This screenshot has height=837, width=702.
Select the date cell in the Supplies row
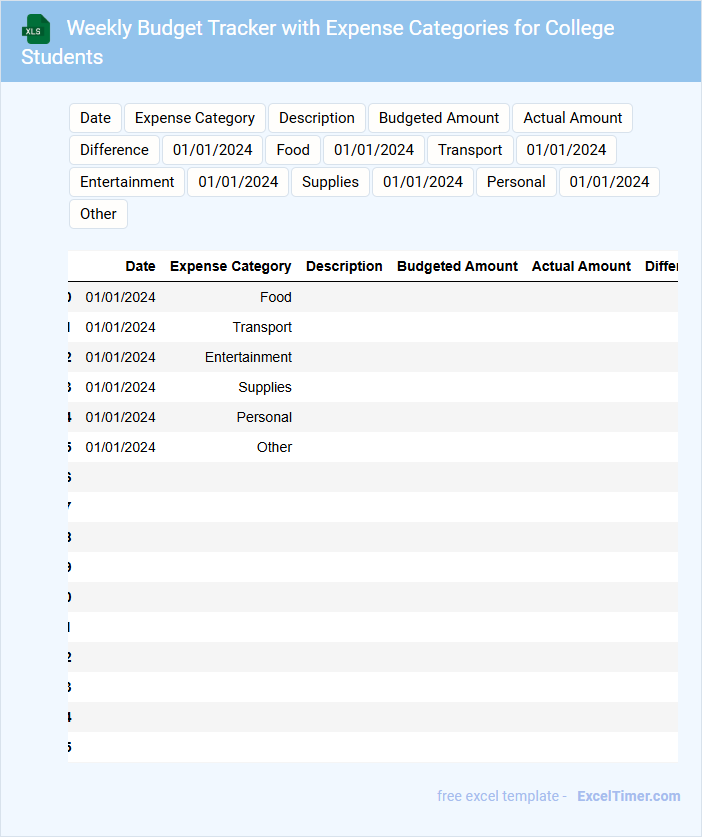coord(120,387)
